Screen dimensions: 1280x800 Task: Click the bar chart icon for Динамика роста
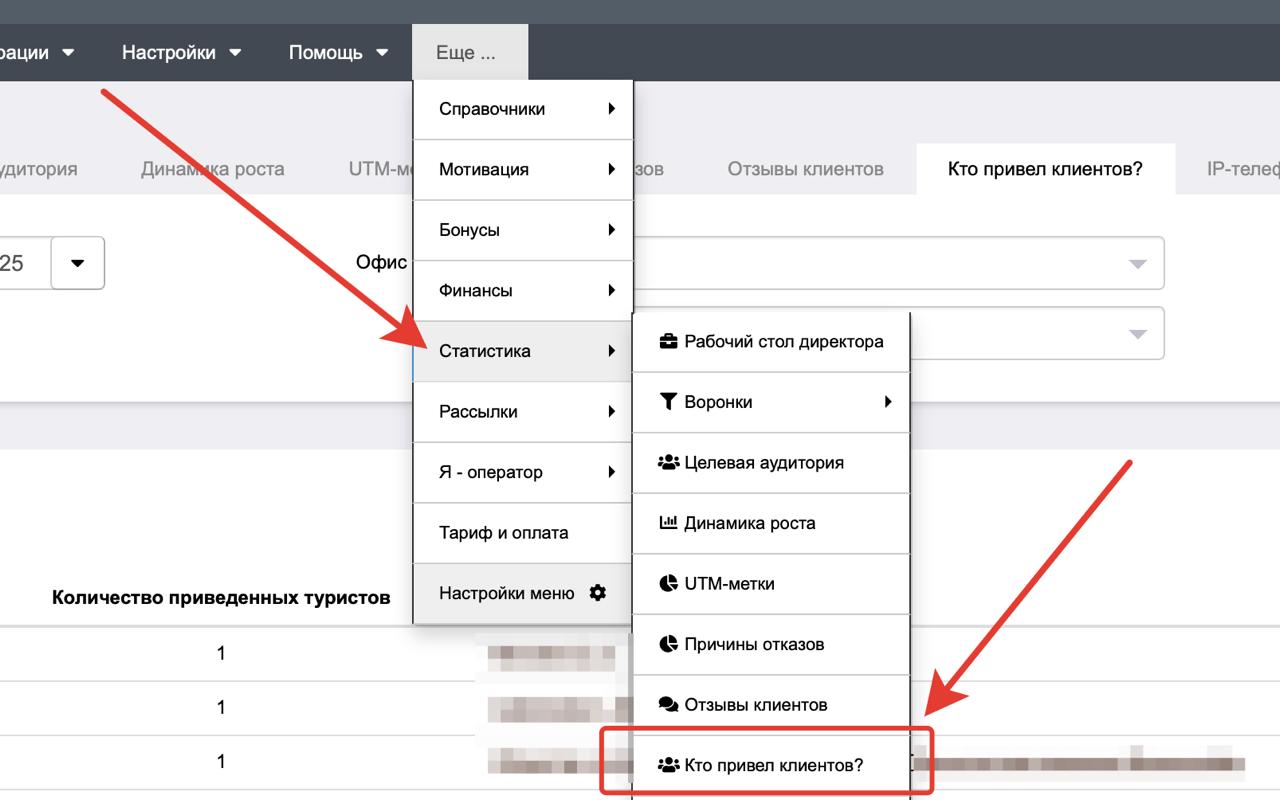point(668,523)
